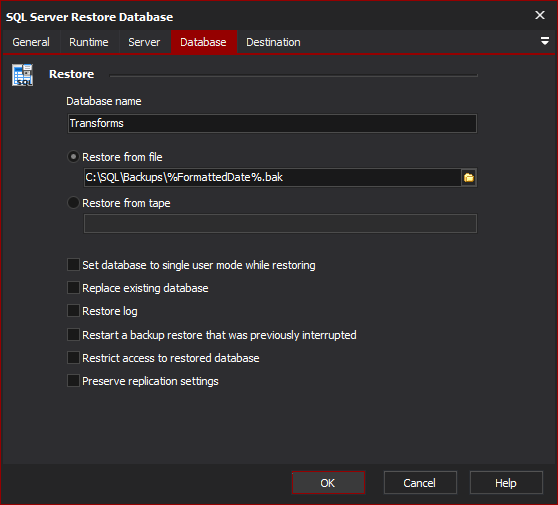Select the Restore from tape radio button
Image resolution: width=558 pixels, height=505 pixels.
pyautogui.click(x=73, y=203)
